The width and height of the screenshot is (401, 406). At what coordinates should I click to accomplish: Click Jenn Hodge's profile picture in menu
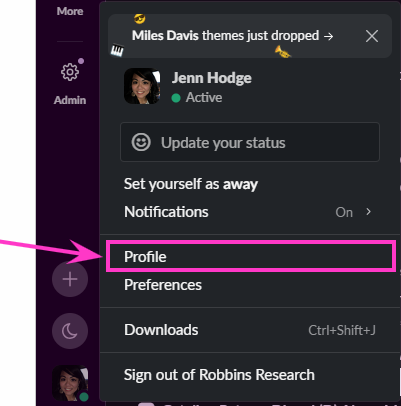coord(142,86)
